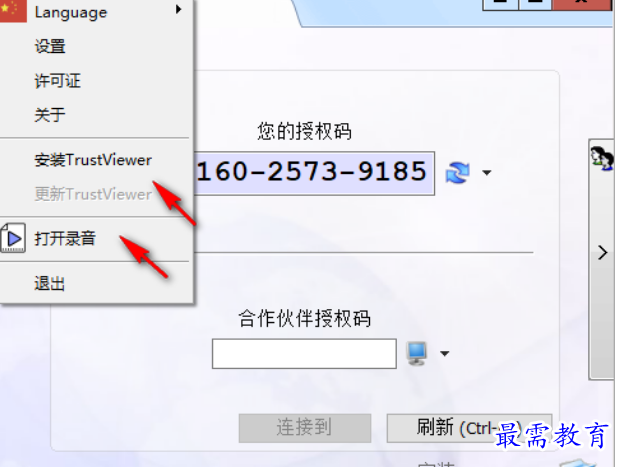Choose 退出 to exit the app

(94, 283)
